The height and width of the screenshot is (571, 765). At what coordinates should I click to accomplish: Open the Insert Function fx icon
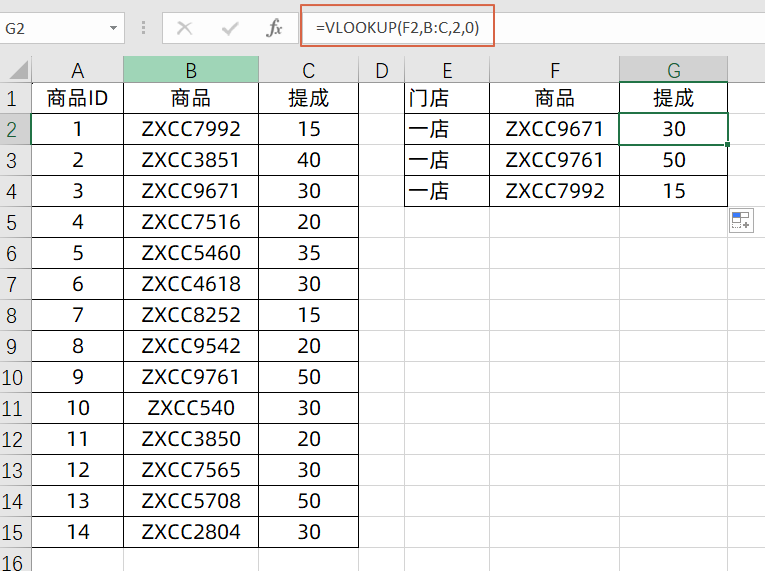pyautogui.click(x=274, y=28)
